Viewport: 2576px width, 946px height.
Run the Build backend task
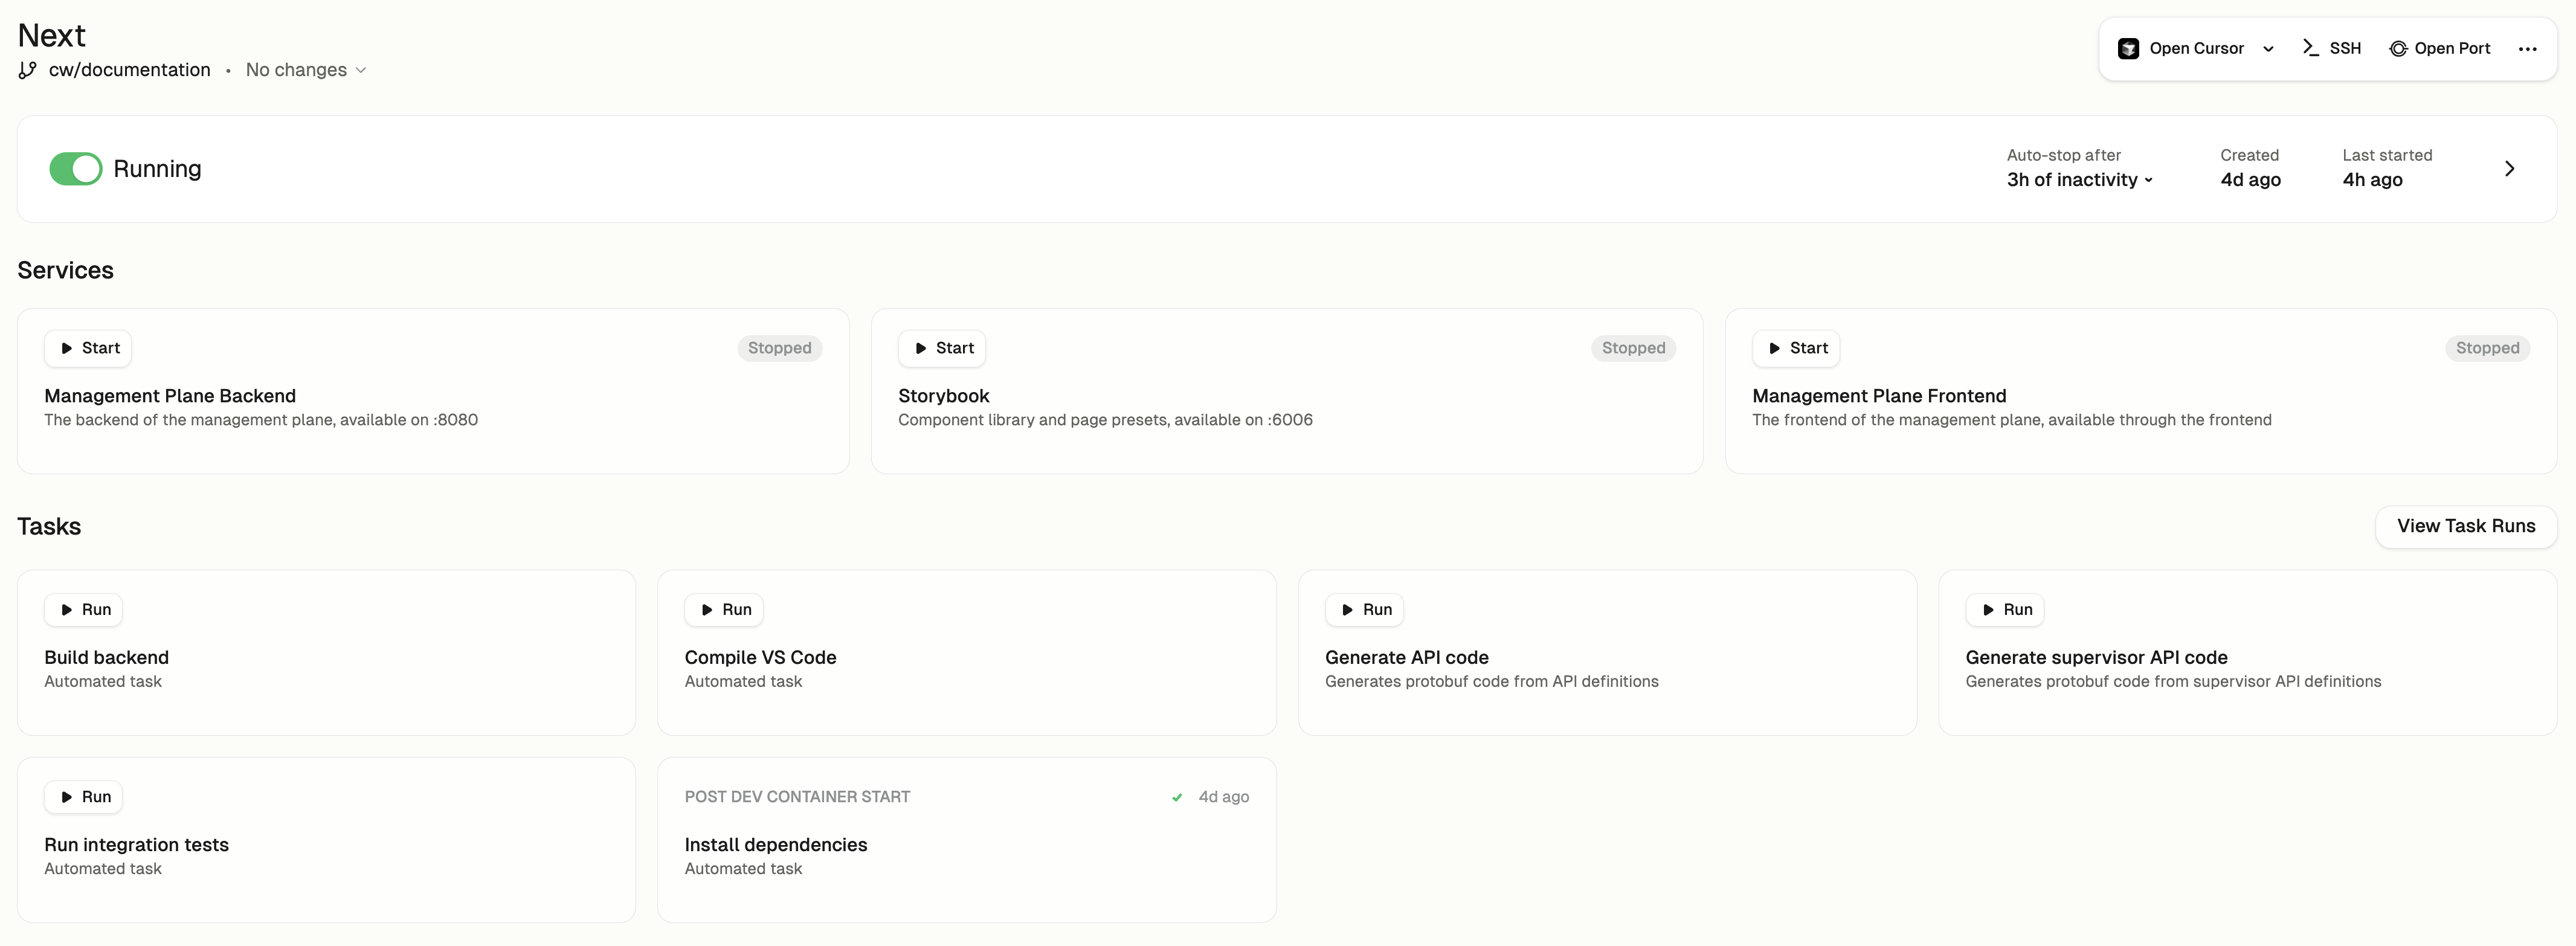[x=84, y=610]
